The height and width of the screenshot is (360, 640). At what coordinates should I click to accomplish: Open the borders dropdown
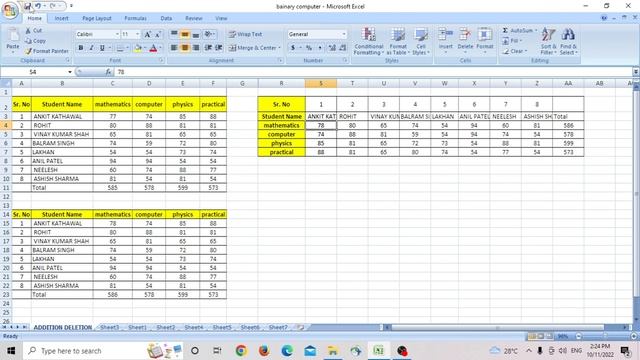pyautogui.click(x=127, y=48)
